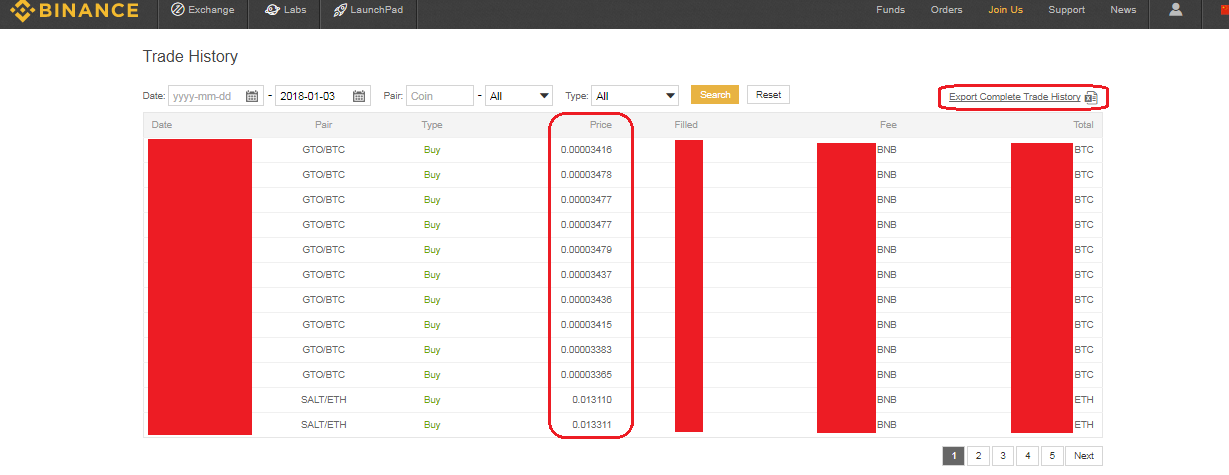Click price 0.00003436
Screen dimensions: 1229x475
pos(586,300)
